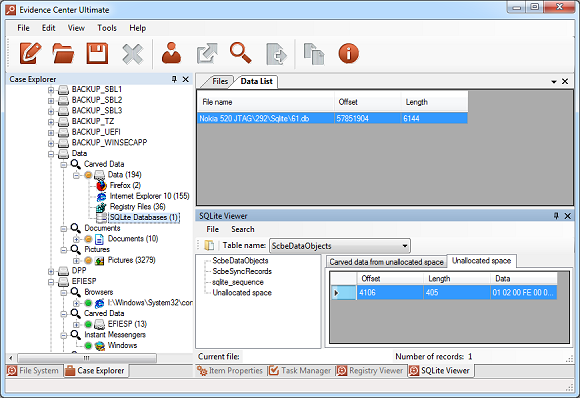Viewport: 580px width, 398px height.
Task: Click the export arrow toolbar icon
Action: pos(207,53)
